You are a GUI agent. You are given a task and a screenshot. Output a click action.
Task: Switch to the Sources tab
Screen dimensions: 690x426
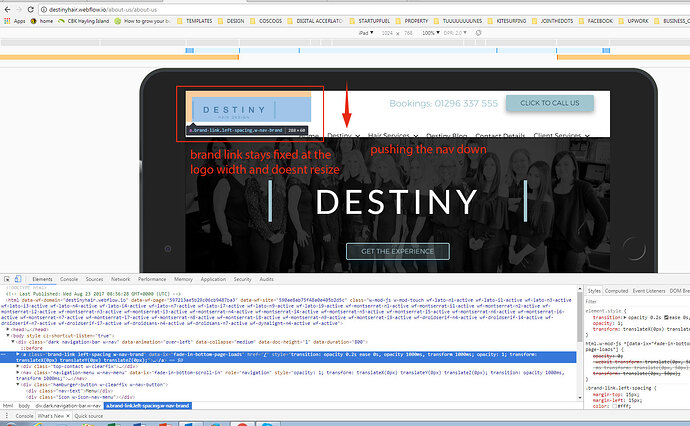pyautogui.click(x=95, y=279)
